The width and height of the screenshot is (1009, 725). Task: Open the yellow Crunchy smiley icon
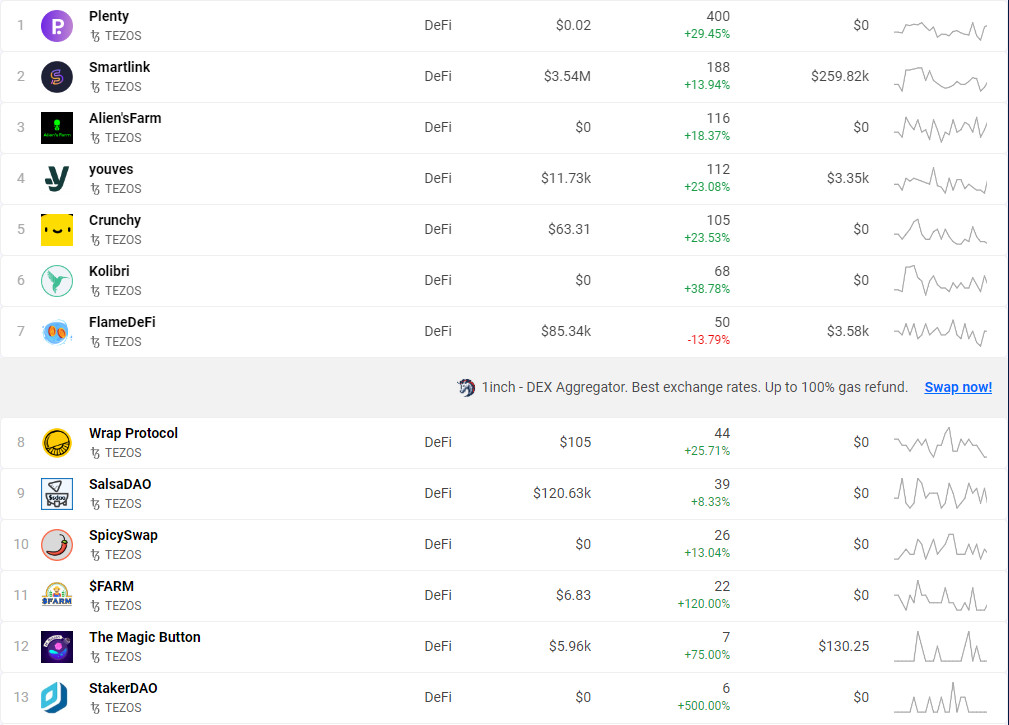point(57,230)
